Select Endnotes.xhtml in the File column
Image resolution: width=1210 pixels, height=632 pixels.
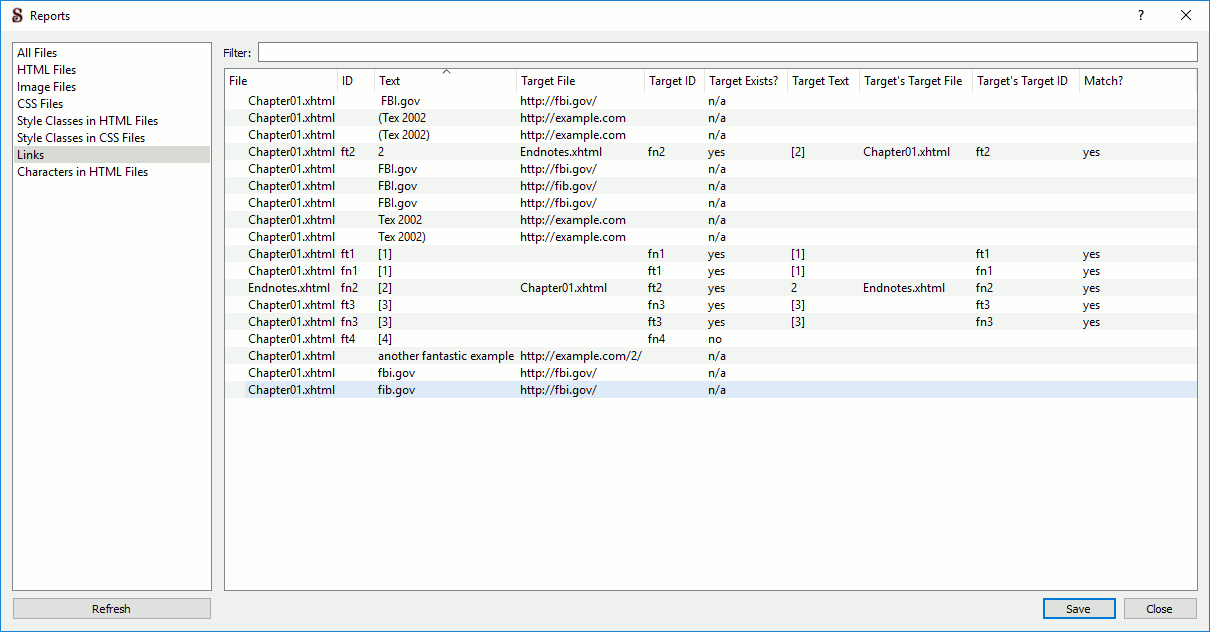[289, 288]
